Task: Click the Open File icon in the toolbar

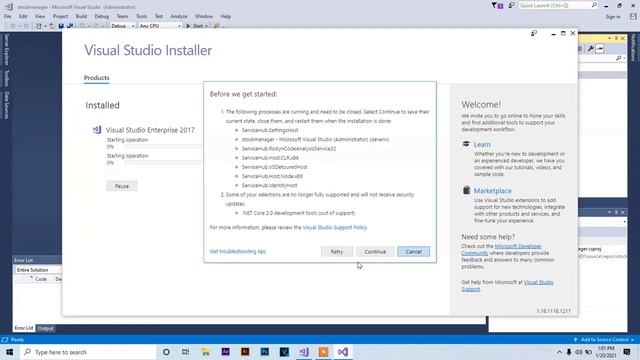Action: 52,26
